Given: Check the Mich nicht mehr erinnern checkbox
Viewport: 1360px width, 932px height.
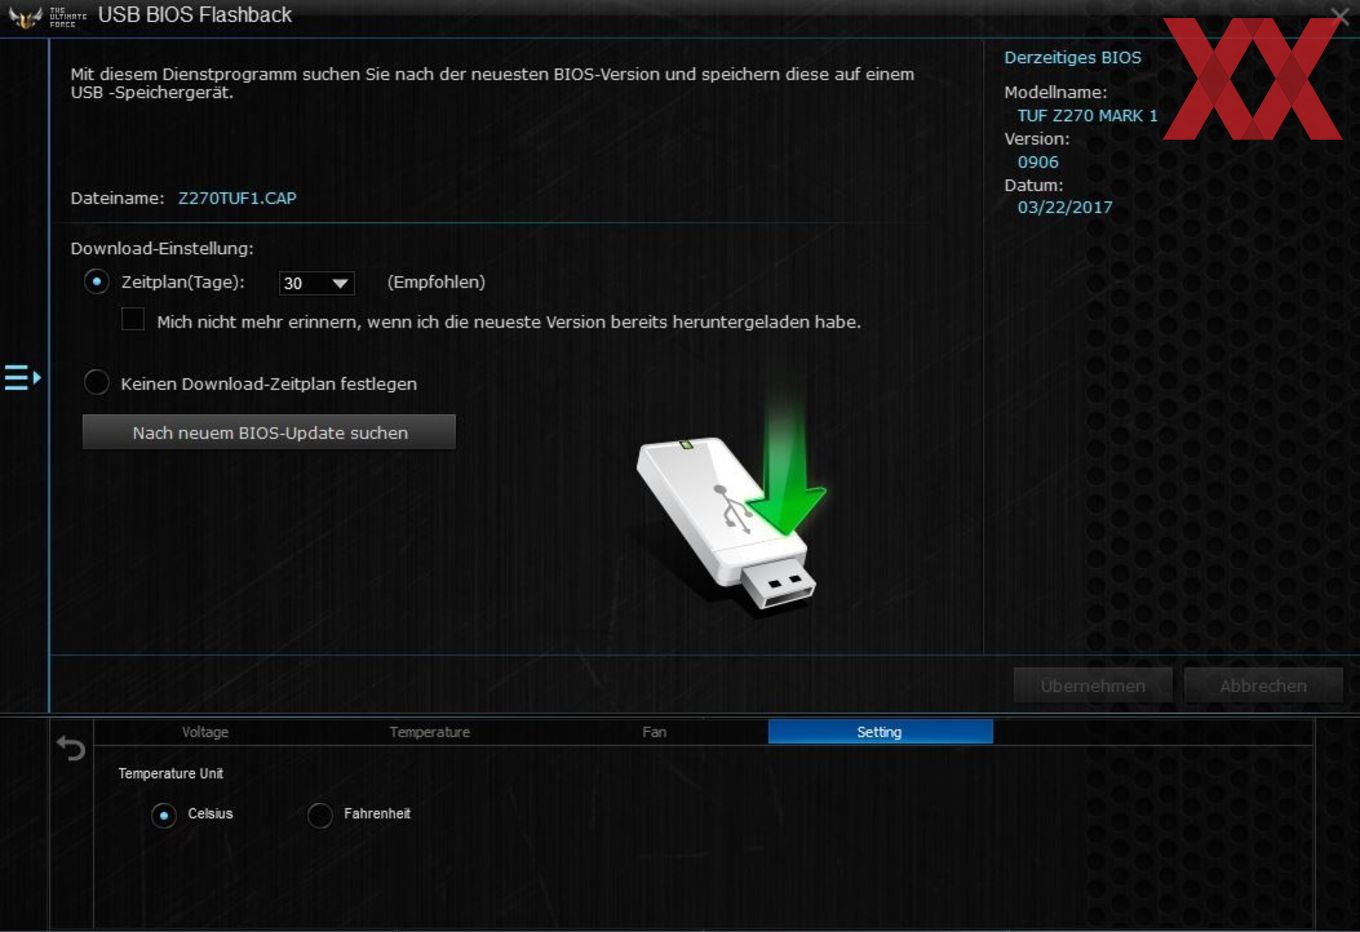Looking at the screenshot, I should [133, 320].
